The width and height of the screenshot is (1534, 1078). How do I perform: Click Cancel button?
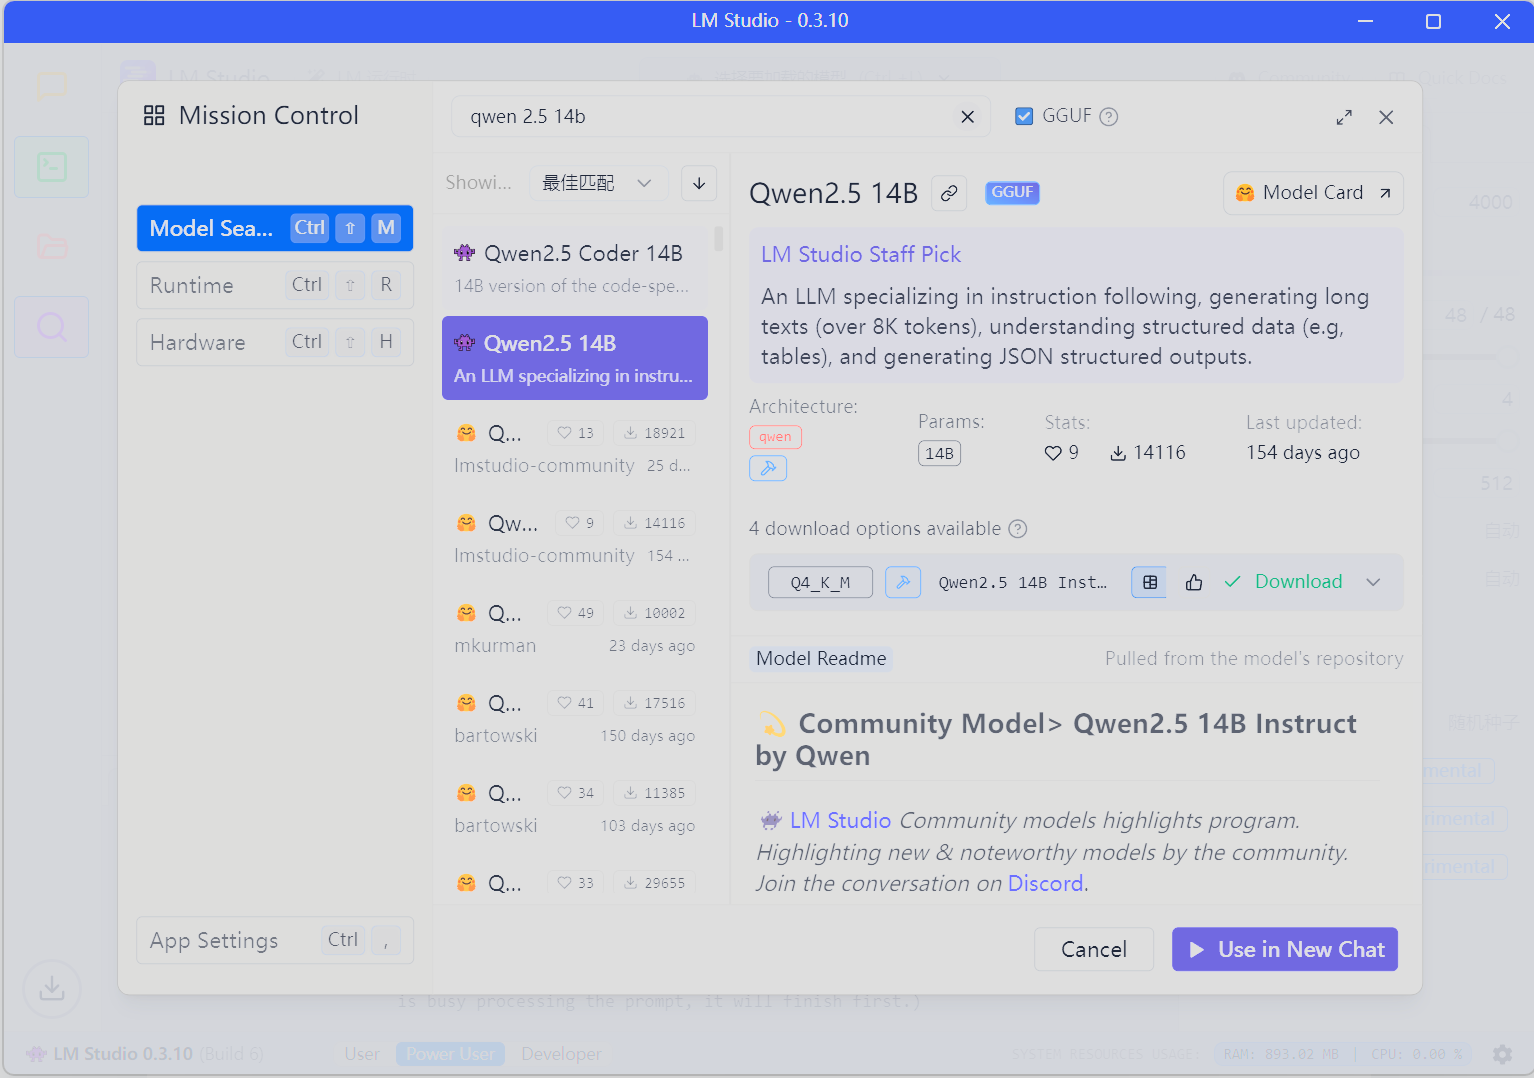pyautogui.click(x=1094, y=949)
